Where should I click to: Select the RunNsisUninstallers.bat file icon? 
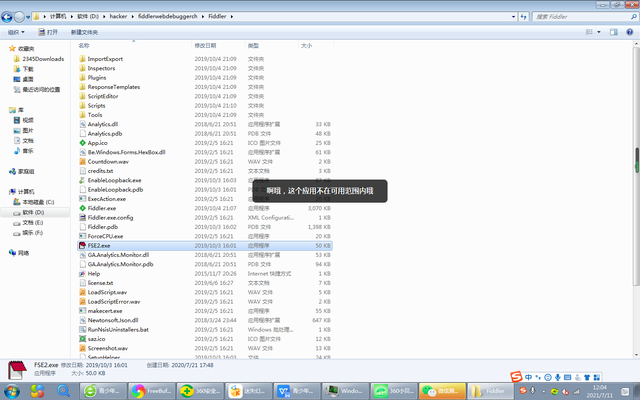(82, 329)
